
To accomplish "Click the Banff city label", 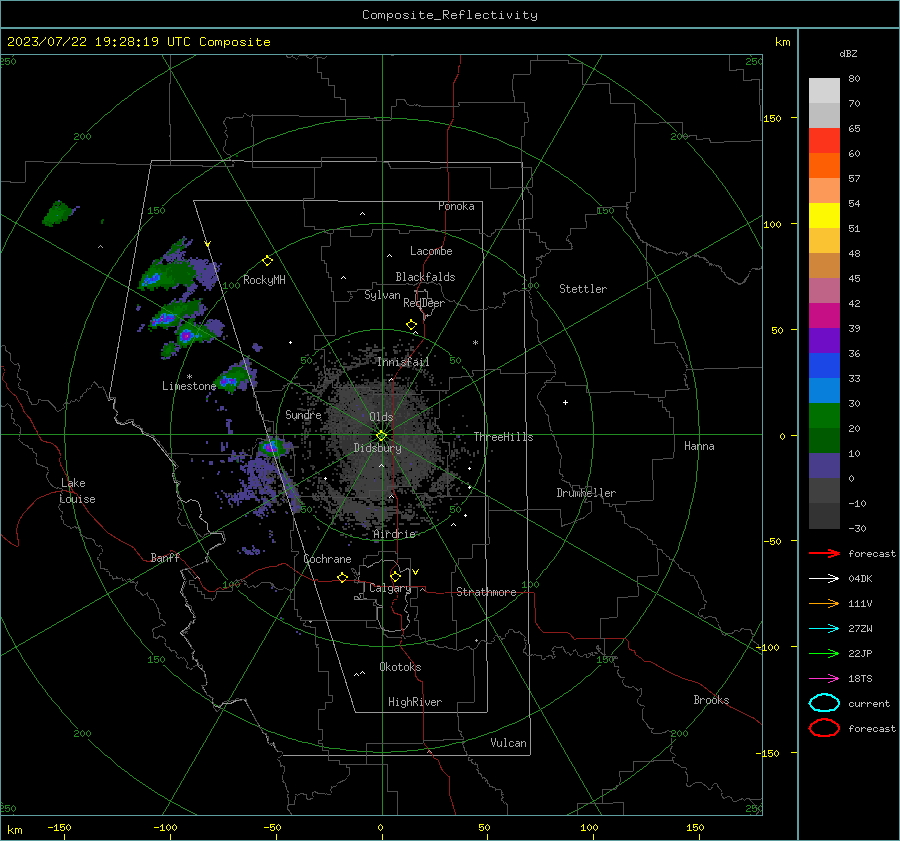I will click(x=165, y=557).
